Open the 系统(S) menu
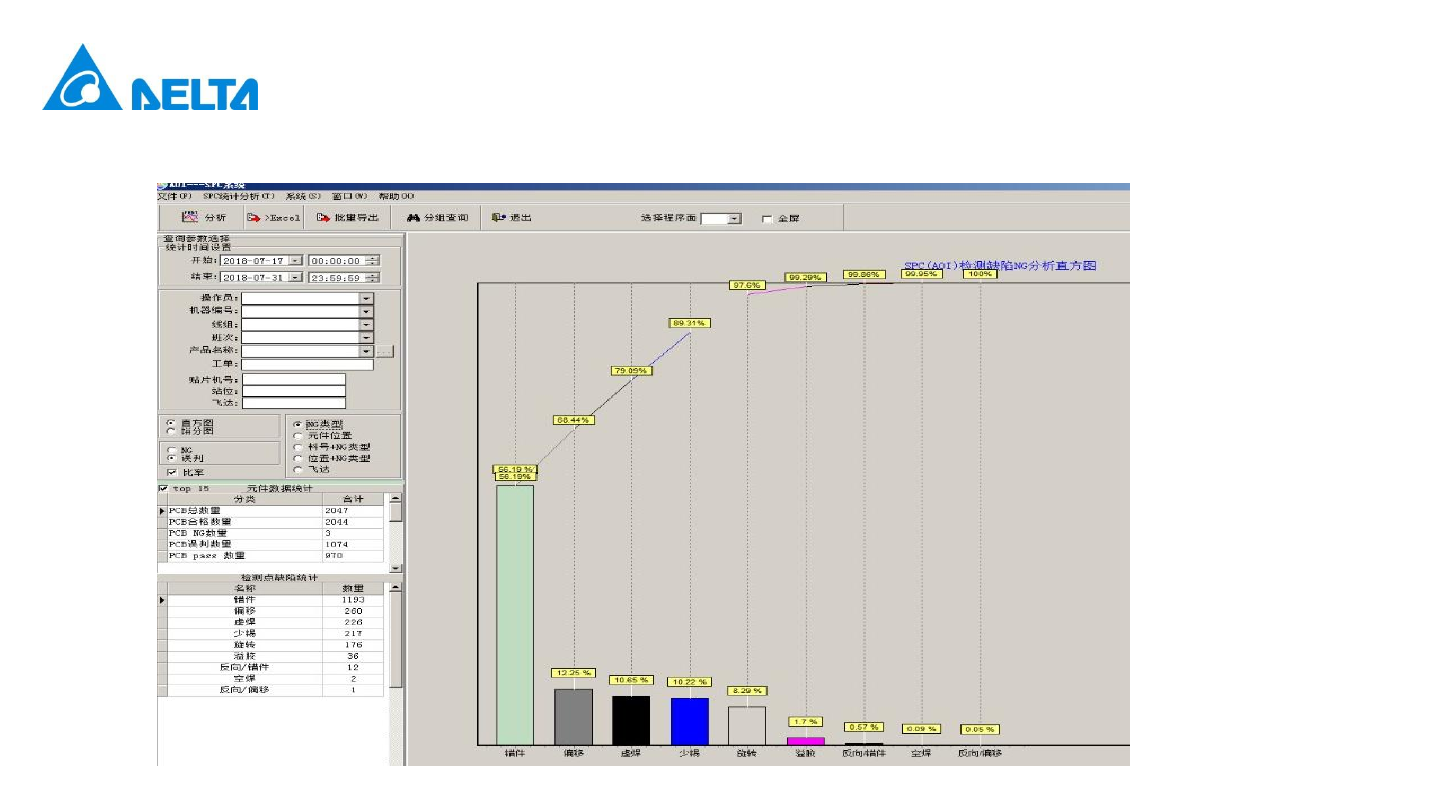 [302, 196]
